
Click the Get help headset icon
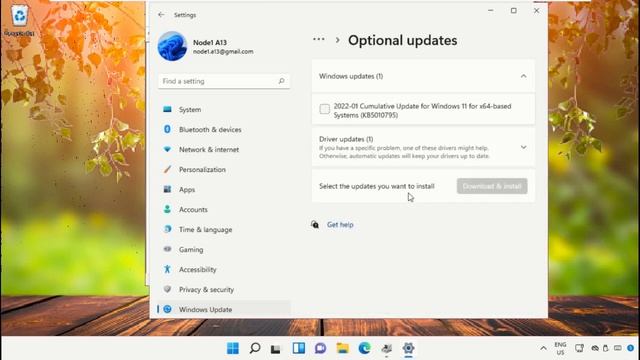(315, 224)
